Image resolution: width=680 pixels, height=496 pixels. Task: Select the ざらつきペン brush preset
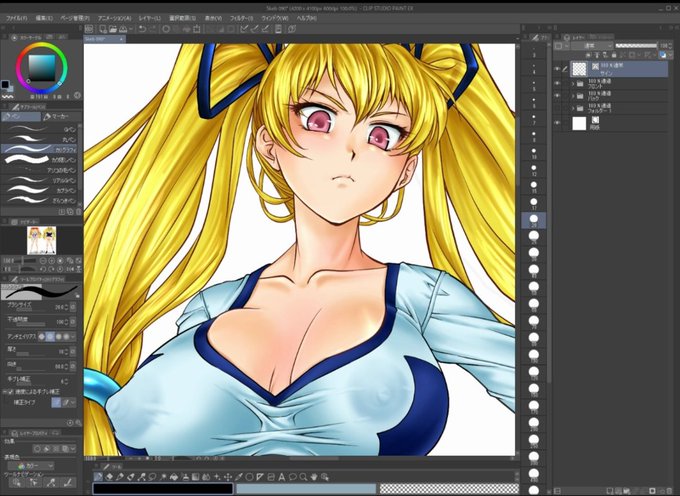coord(39,201)
